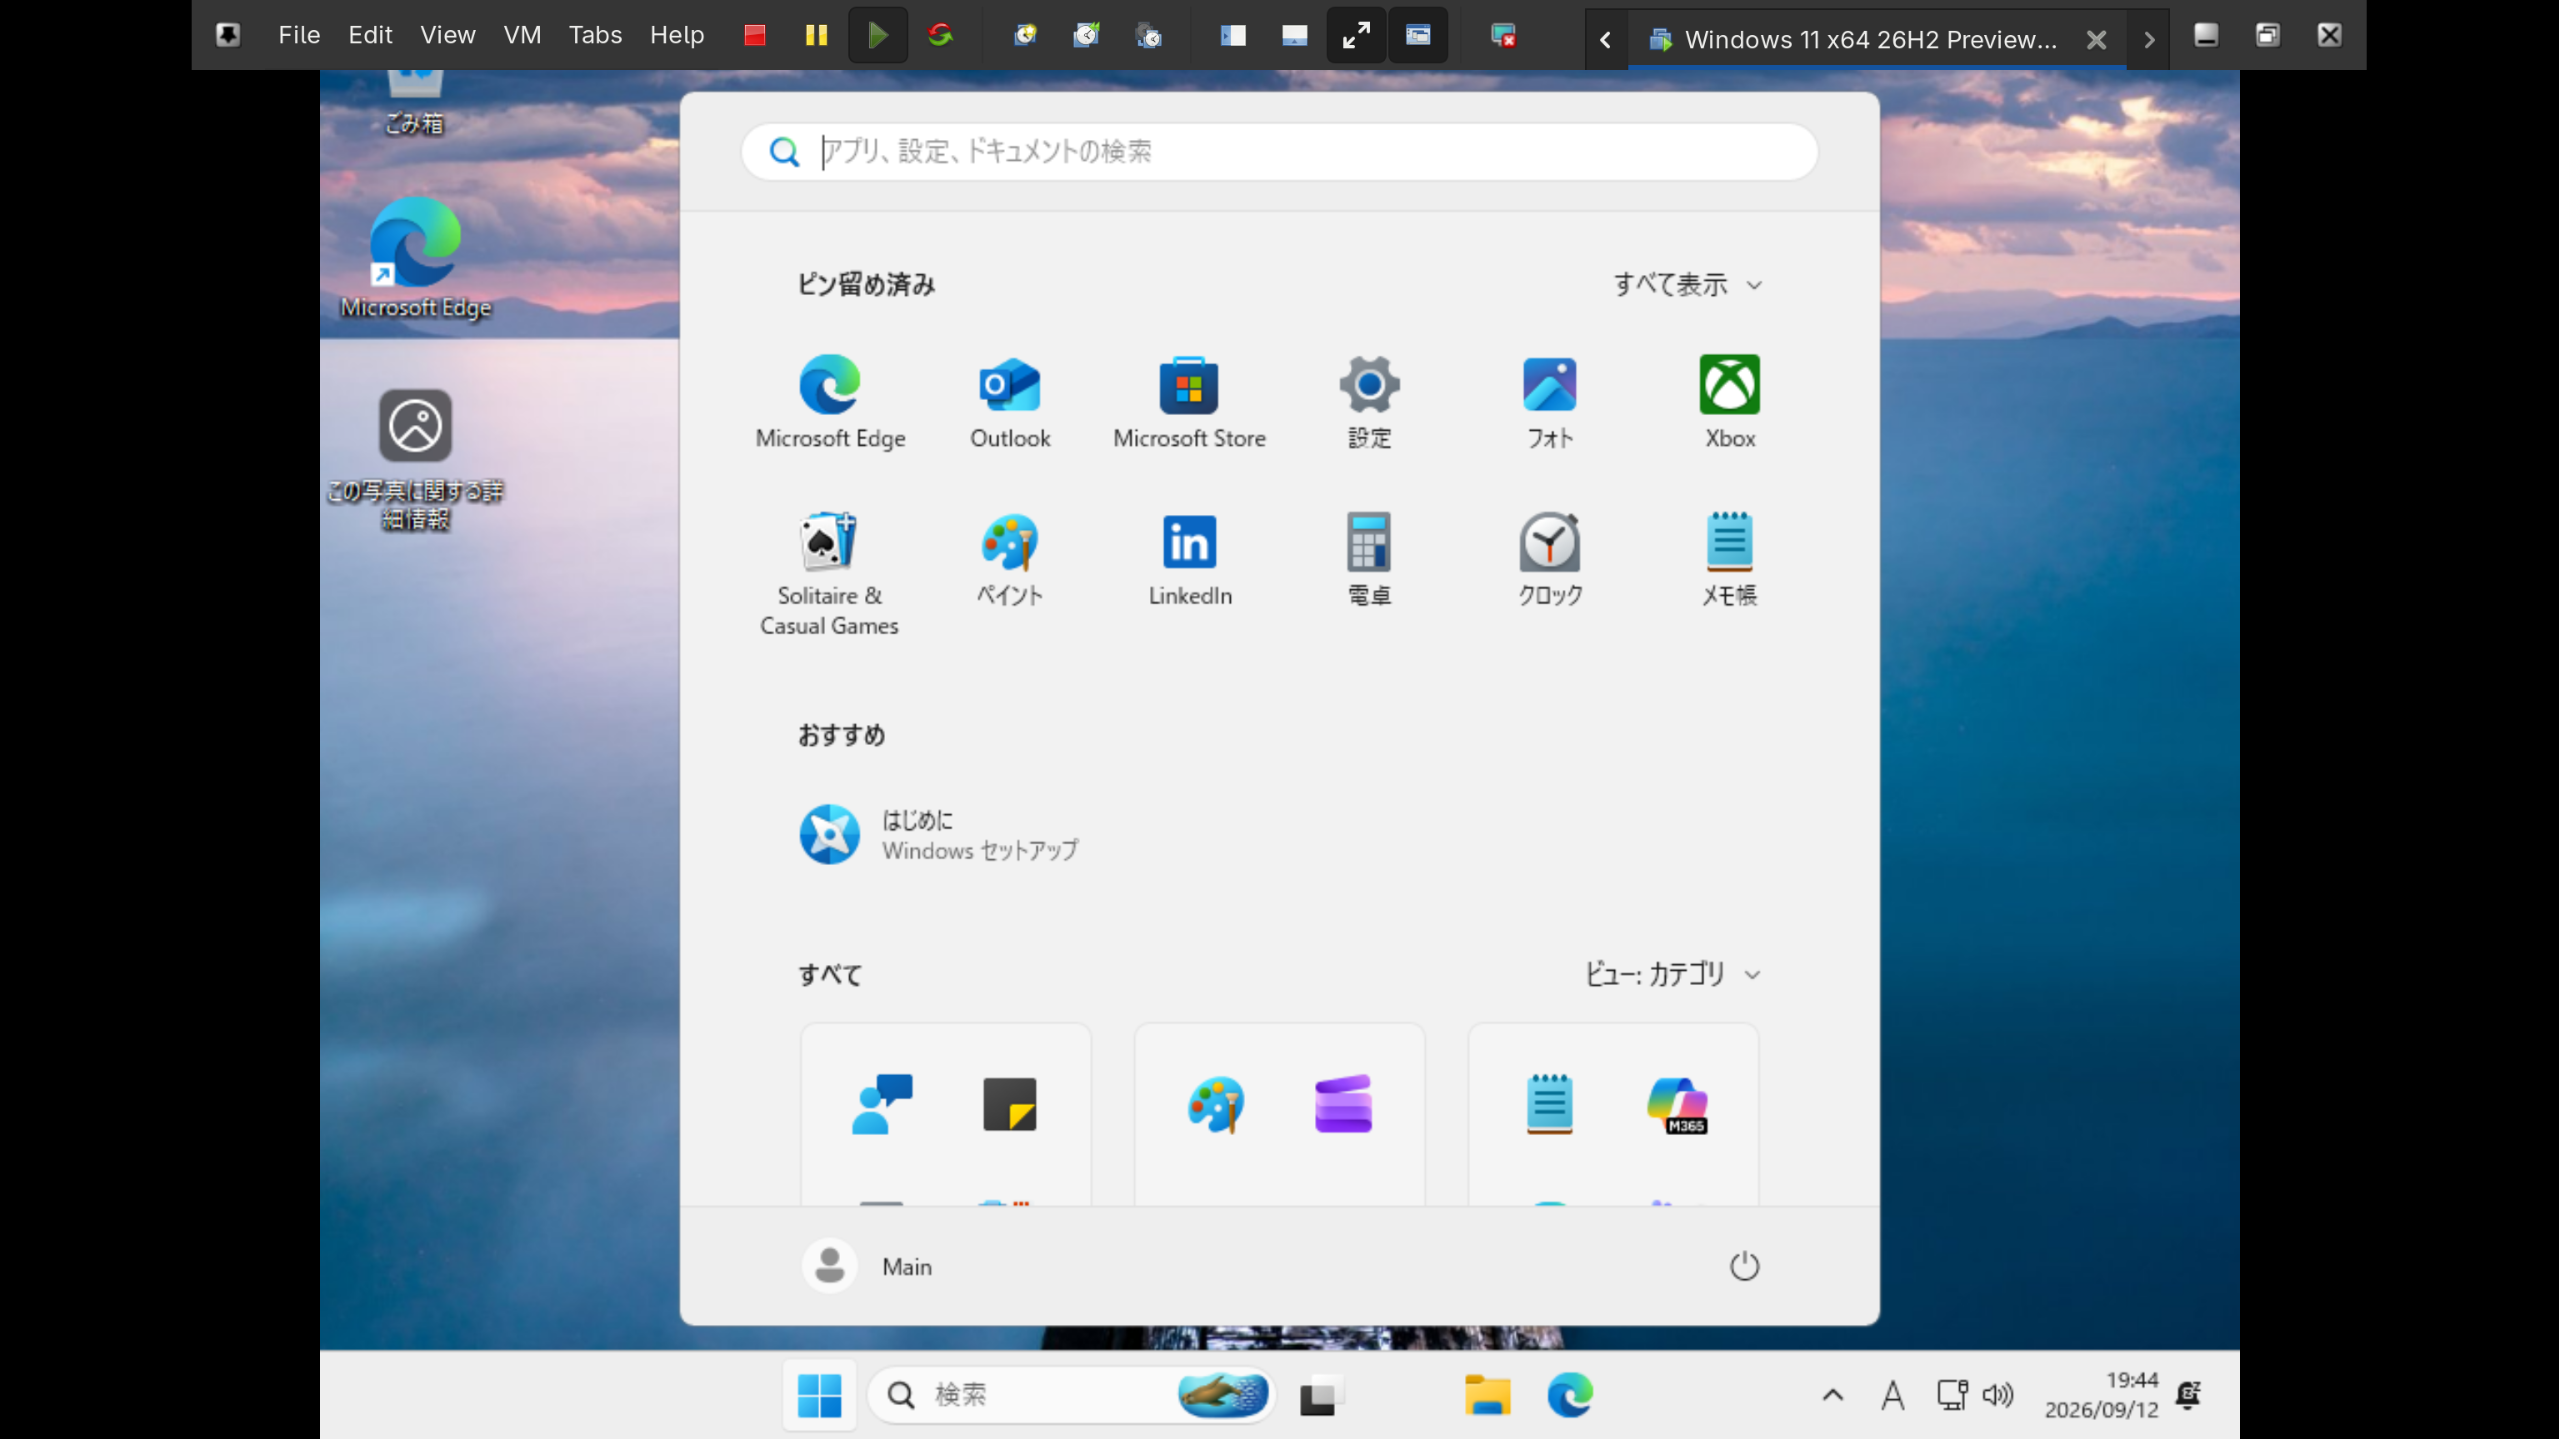Toggle VMware full screen mode icon
Screen dimensions: 2559x1439
tap(1356, 36)
